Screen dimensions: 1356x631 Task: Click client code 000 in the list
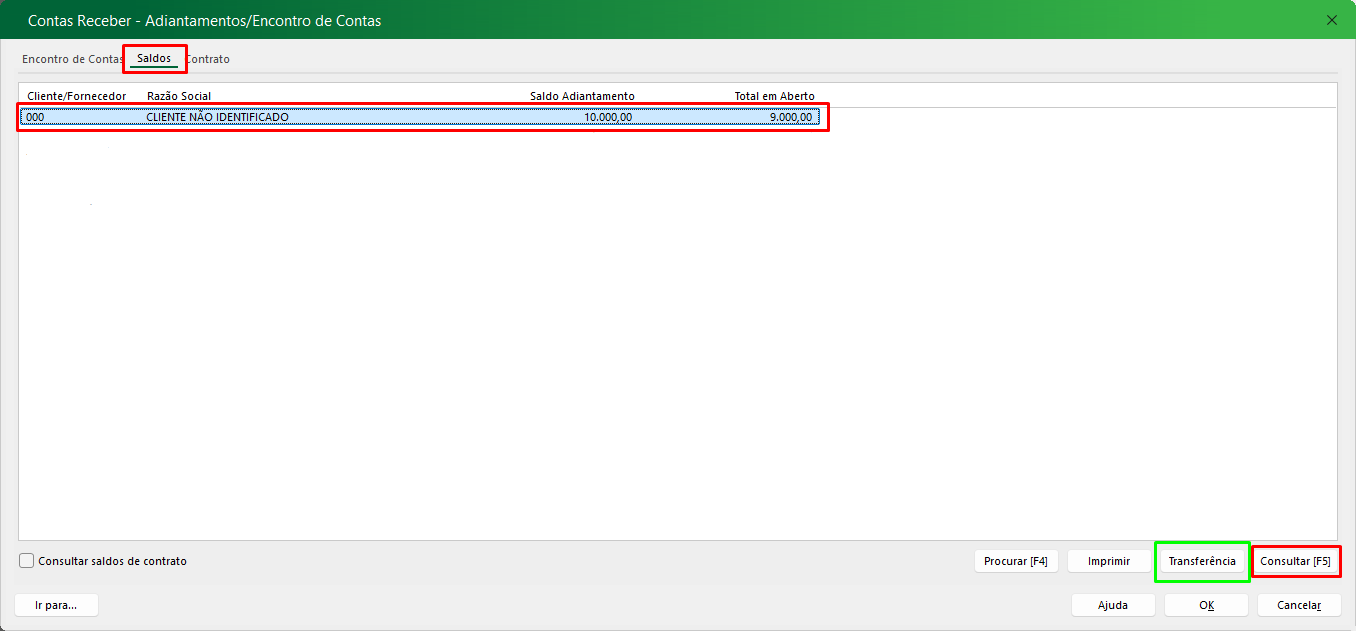point(35,117)
